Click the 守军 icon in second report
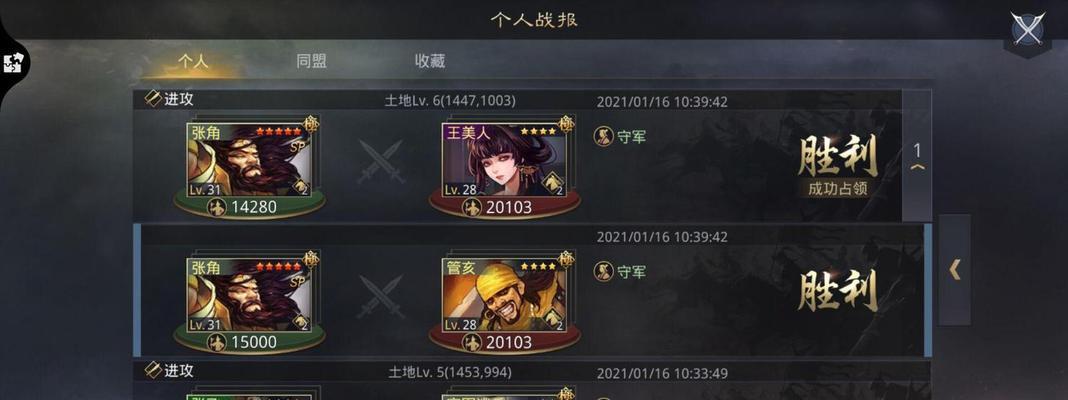Screen dimensions: 1068x400 (603, 271)
